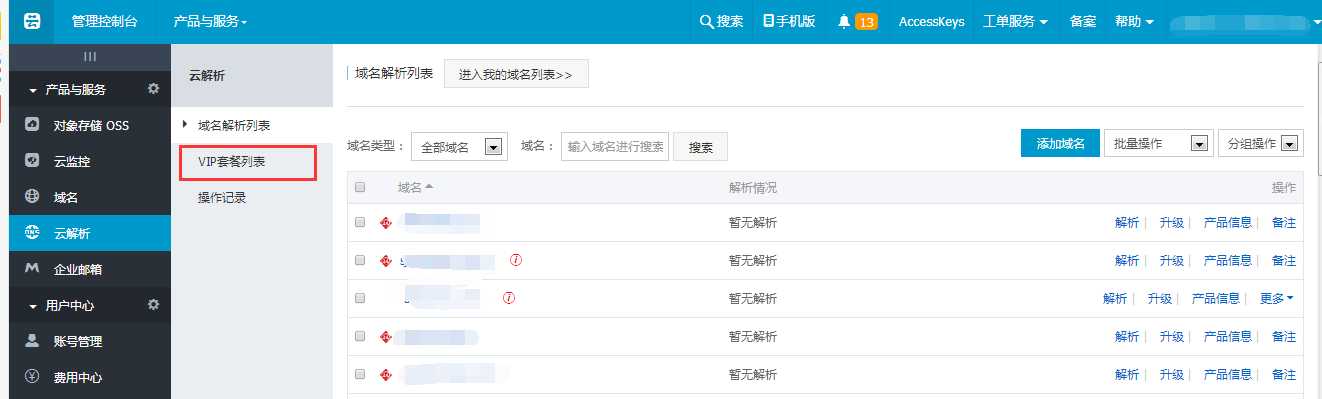Viewport: 1322px width, 399px height.
Task: Click 解析 link in row with 更多
Action: click(x=1115, y=298)
